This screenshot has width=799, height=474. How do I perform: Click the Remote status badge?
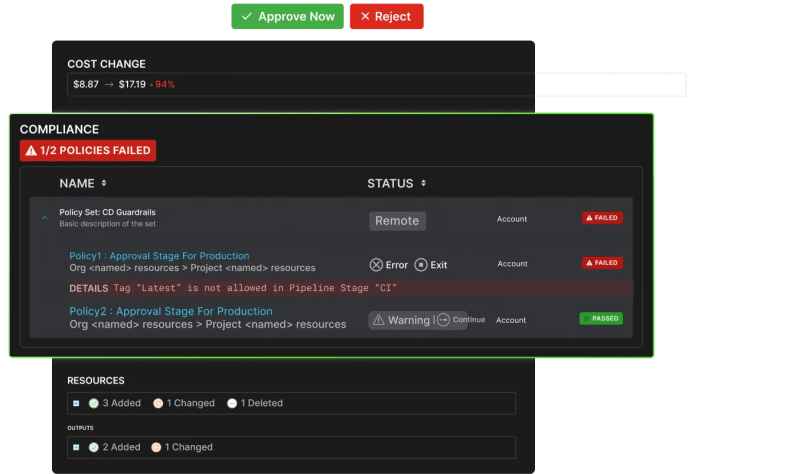click(397, 221)
